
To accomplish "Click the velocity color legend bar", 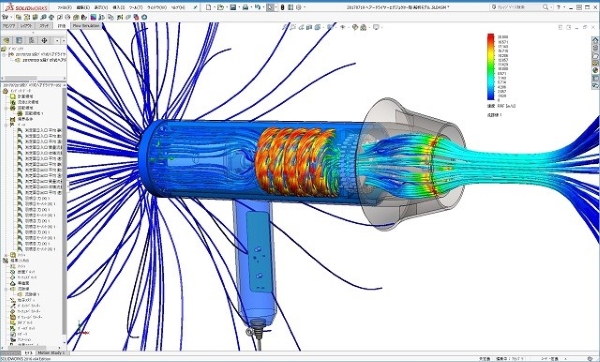I will (491, 67).
